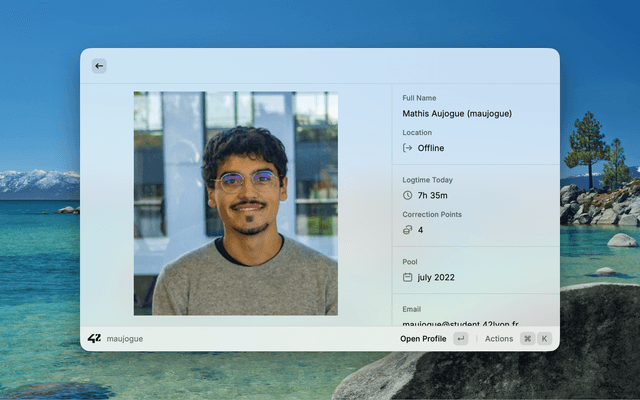Open Profile from the bottom action bar
Screen dimensions: 640x400
(423, 339)
